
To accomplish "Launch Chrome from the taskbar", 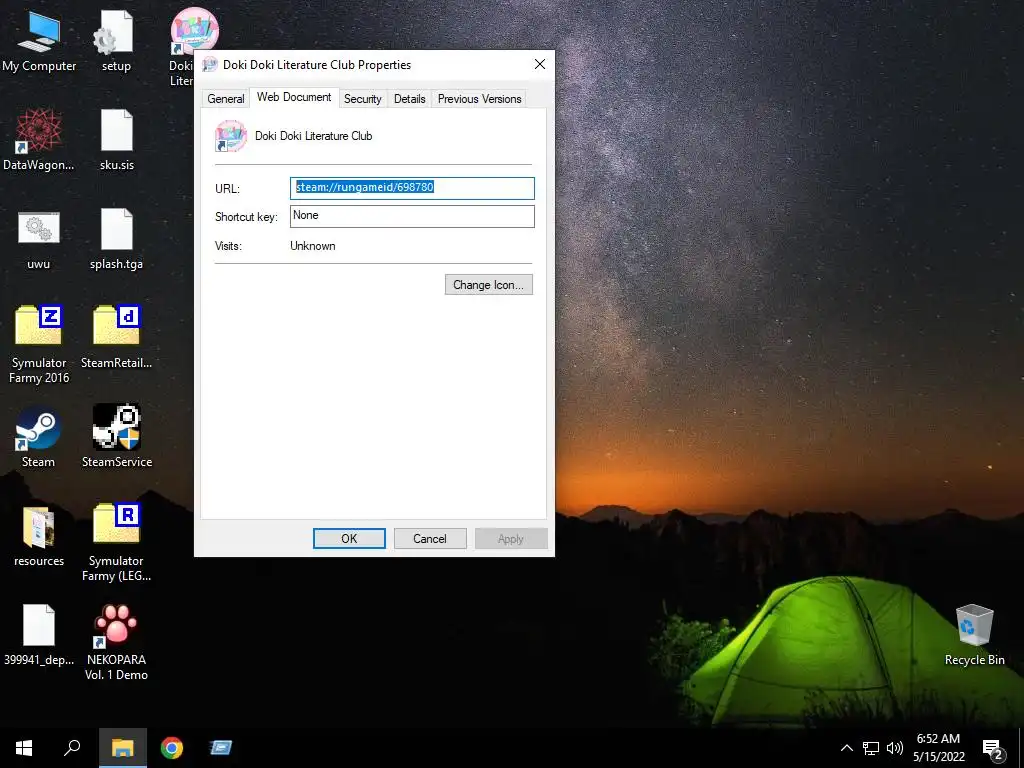I will [172, 748].
